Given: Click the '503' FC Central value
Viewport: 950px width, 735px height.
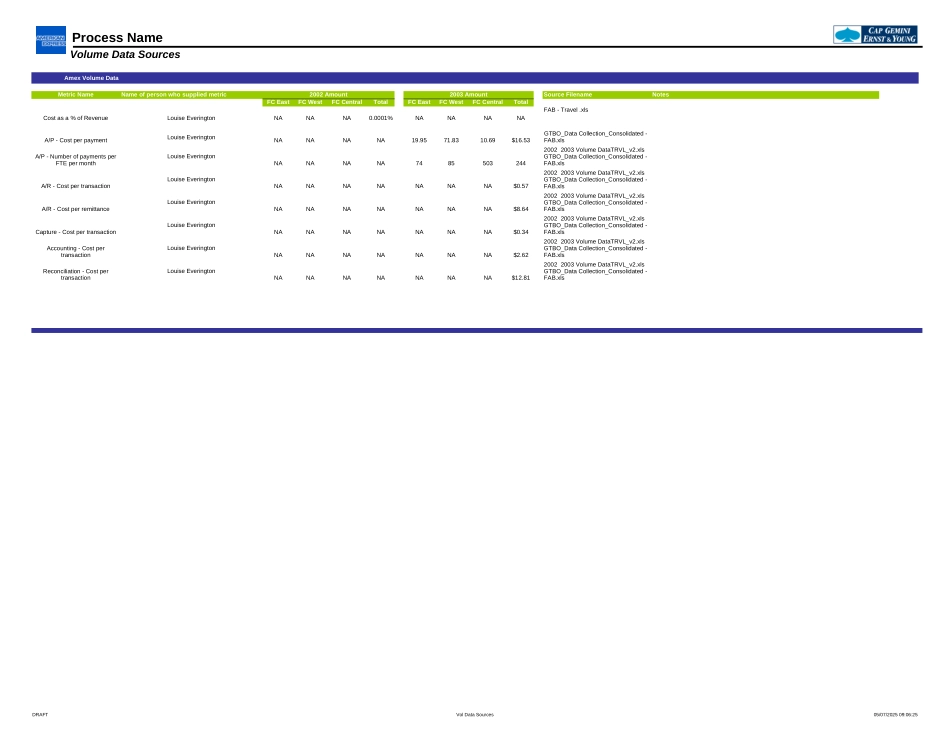Looking at the screenshot, I should click(x=488, y=163).
